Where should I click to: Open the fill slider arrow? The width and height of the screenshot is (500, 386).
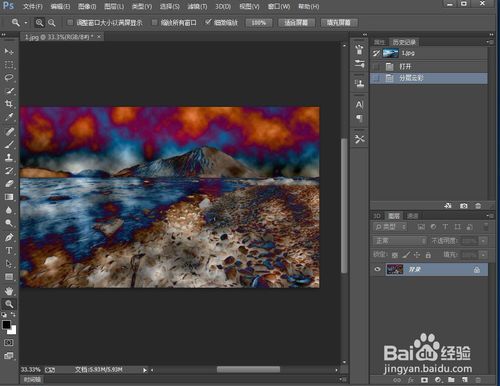coord(483,255)
